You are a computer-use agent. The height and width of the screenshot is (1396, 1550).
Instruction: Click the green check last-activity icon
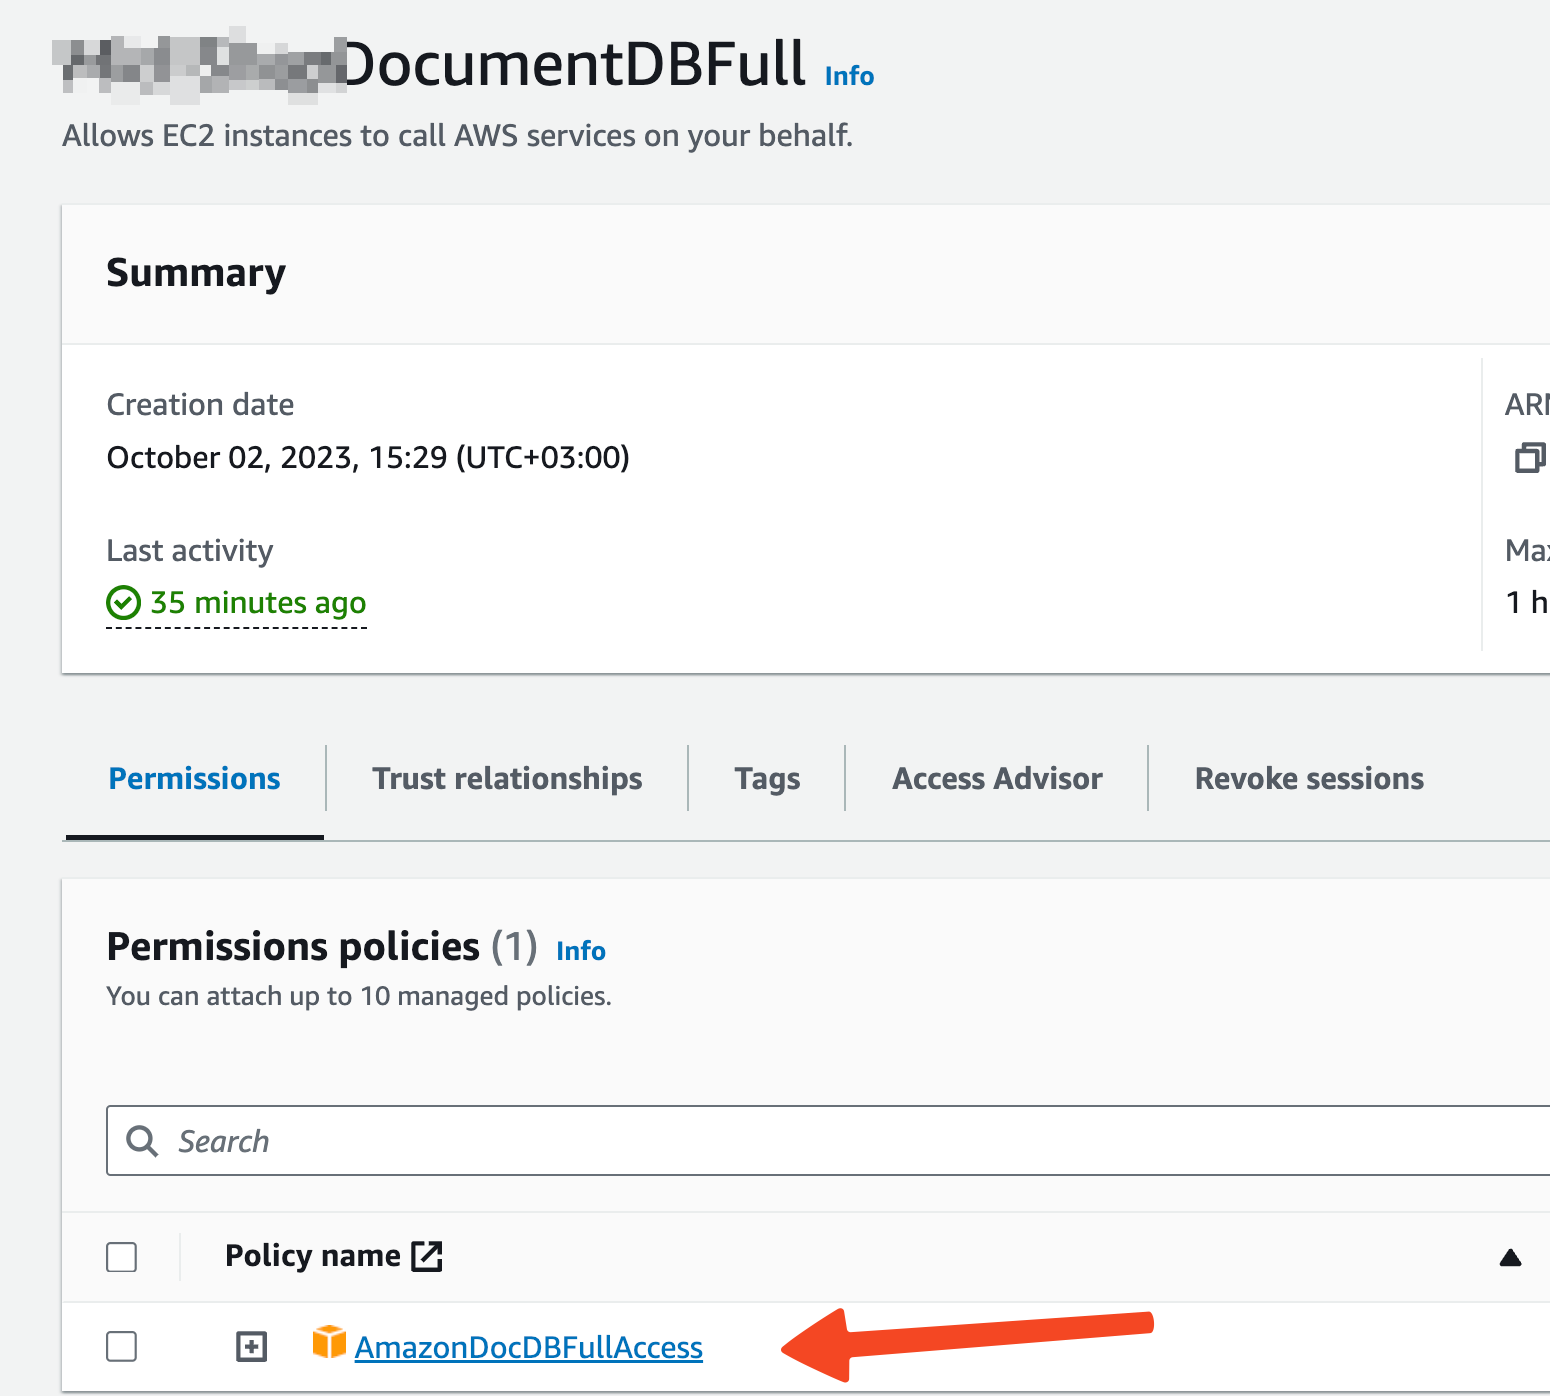(x=123, y=603)
